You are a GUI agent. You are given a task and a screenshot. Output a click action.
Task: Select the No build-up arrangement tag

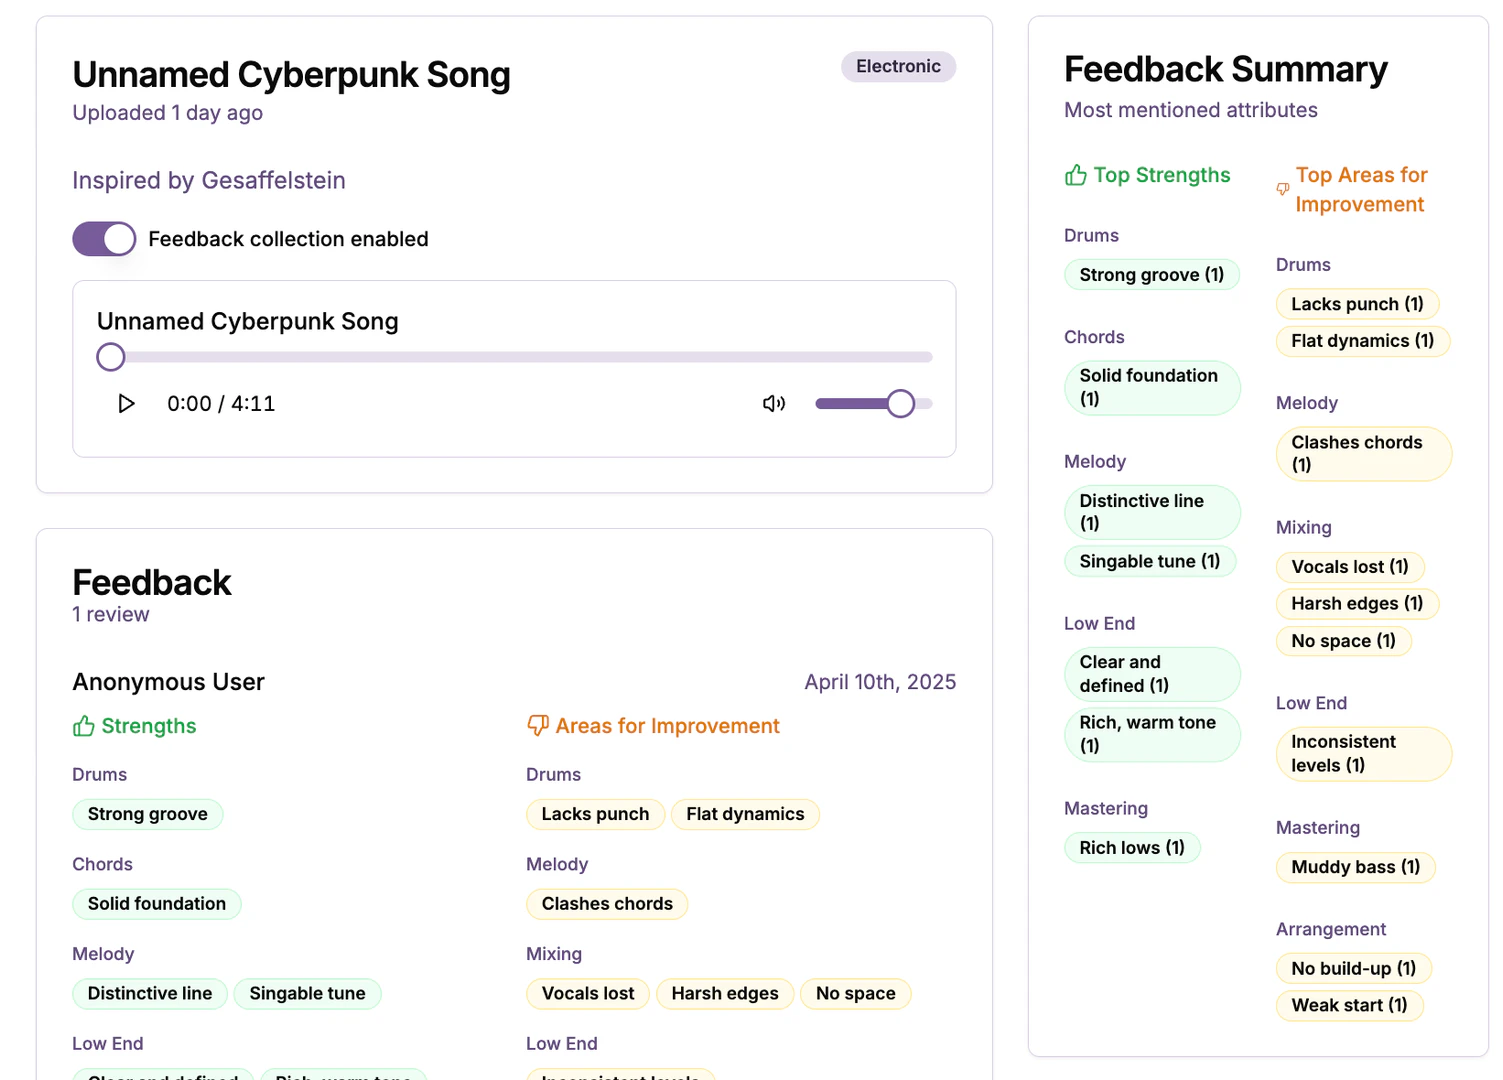(1352, 968)
